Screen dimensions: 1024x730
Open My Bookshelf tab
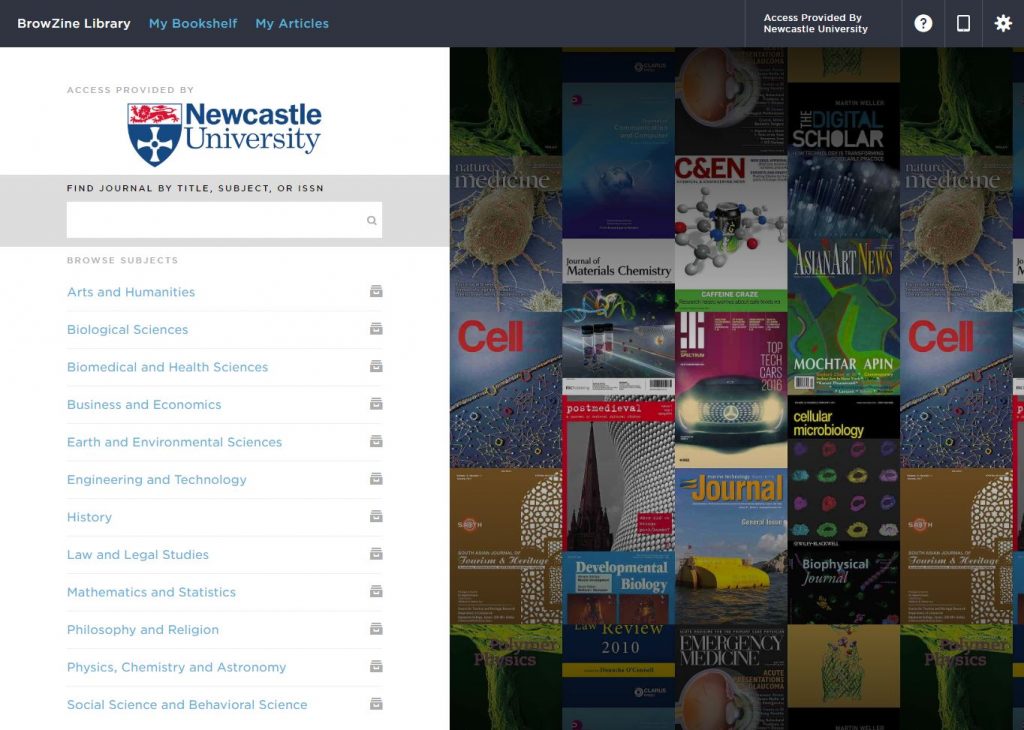[193, 23]
